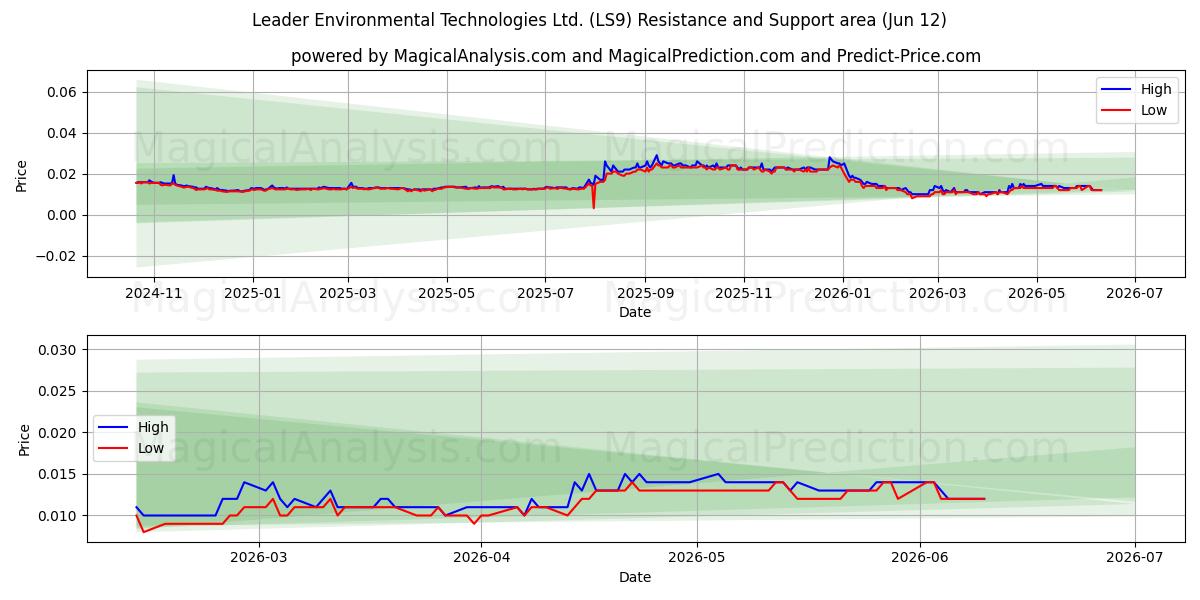Click the '0.010' y-axis label on bottom chart
This screenshot has width=1200, height=600.
pos(59,516)
